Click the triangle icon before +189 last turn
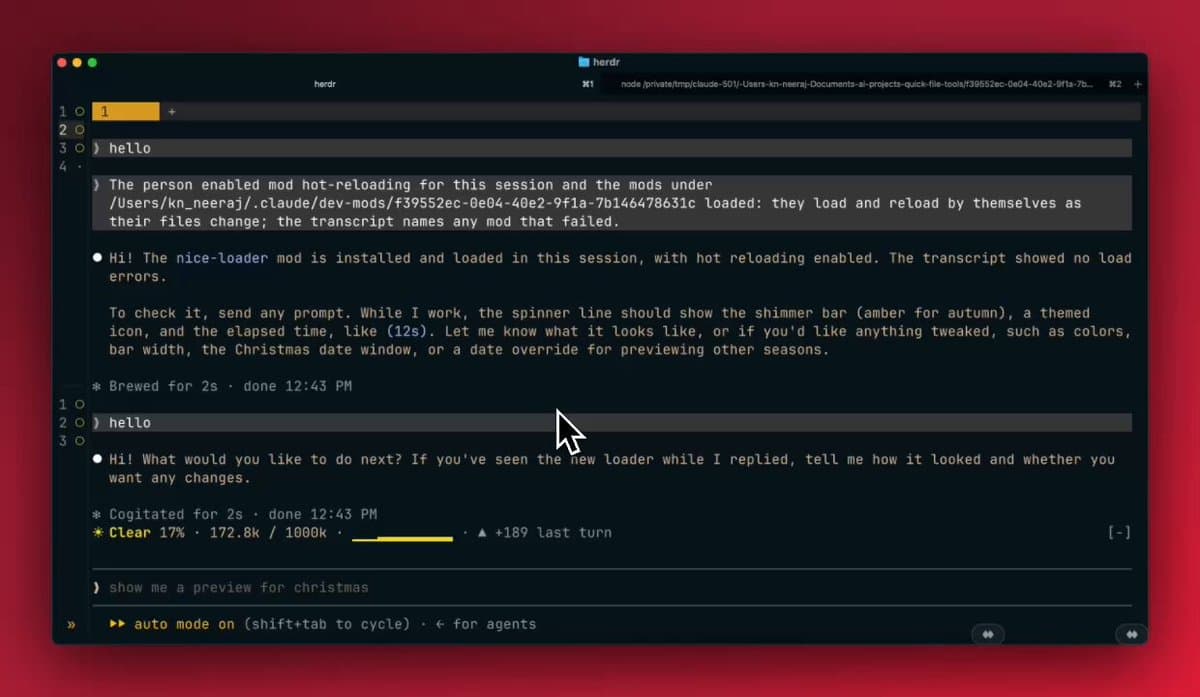The height and width of the screenshot is (697, 1200). pyautogui.click(x=482, y=532)
